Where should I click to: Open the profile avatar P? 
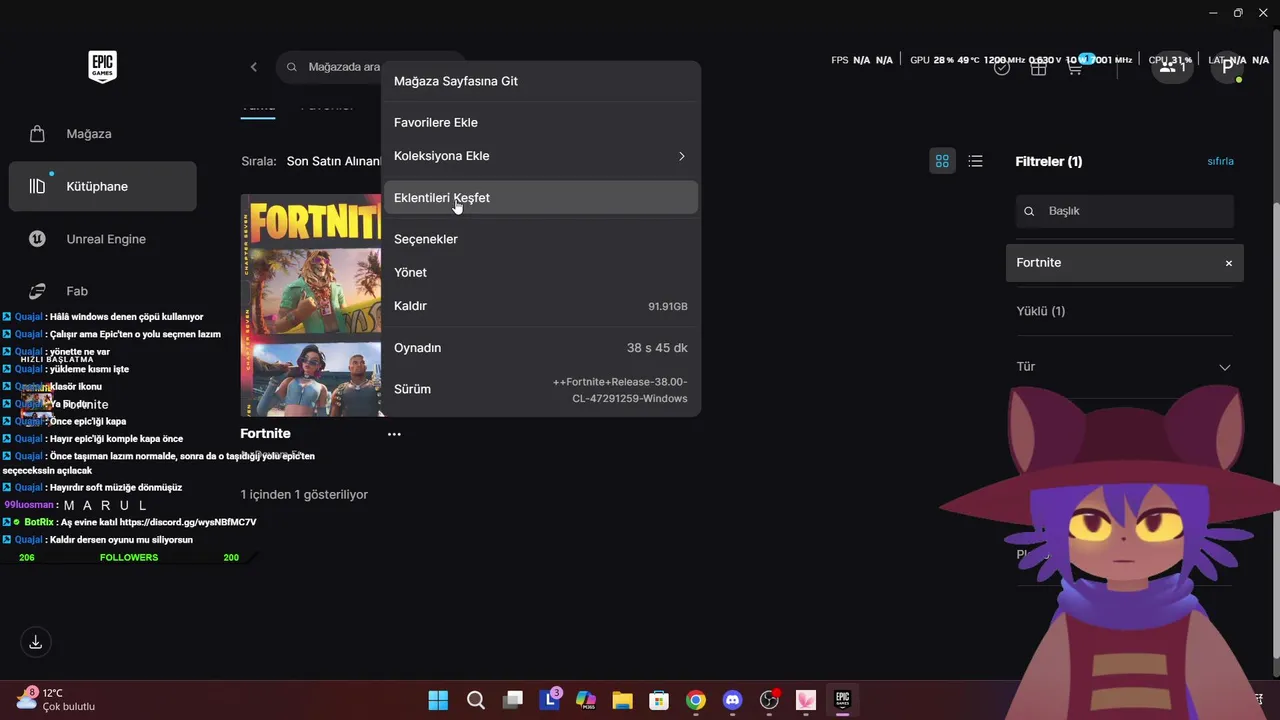(x=1227, y=67)
